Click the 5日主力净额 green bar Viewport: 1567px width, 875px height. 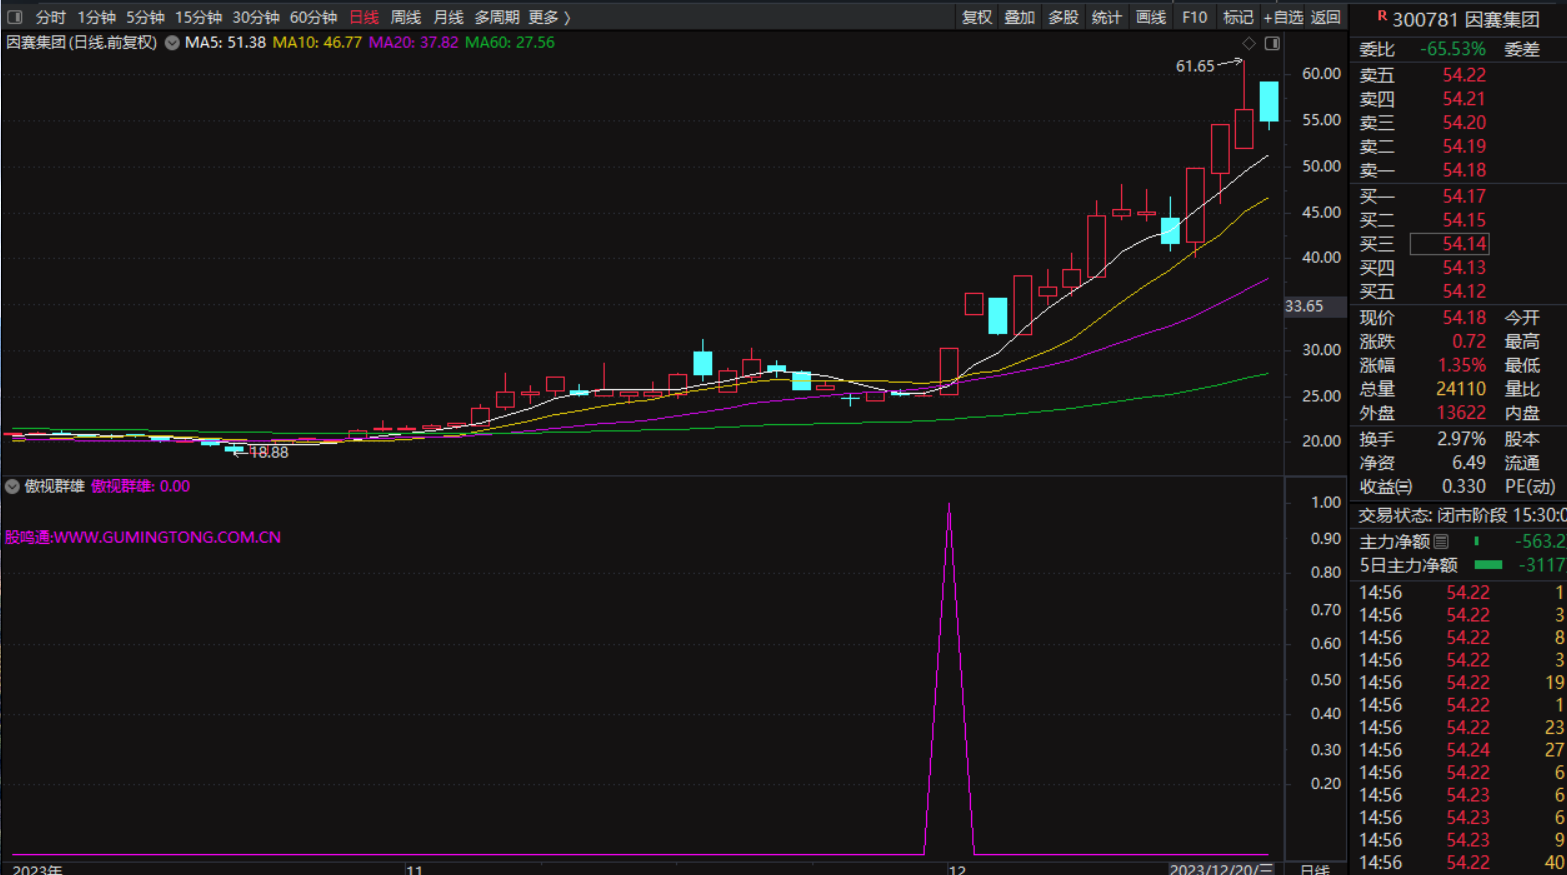tap(1488, 565)
